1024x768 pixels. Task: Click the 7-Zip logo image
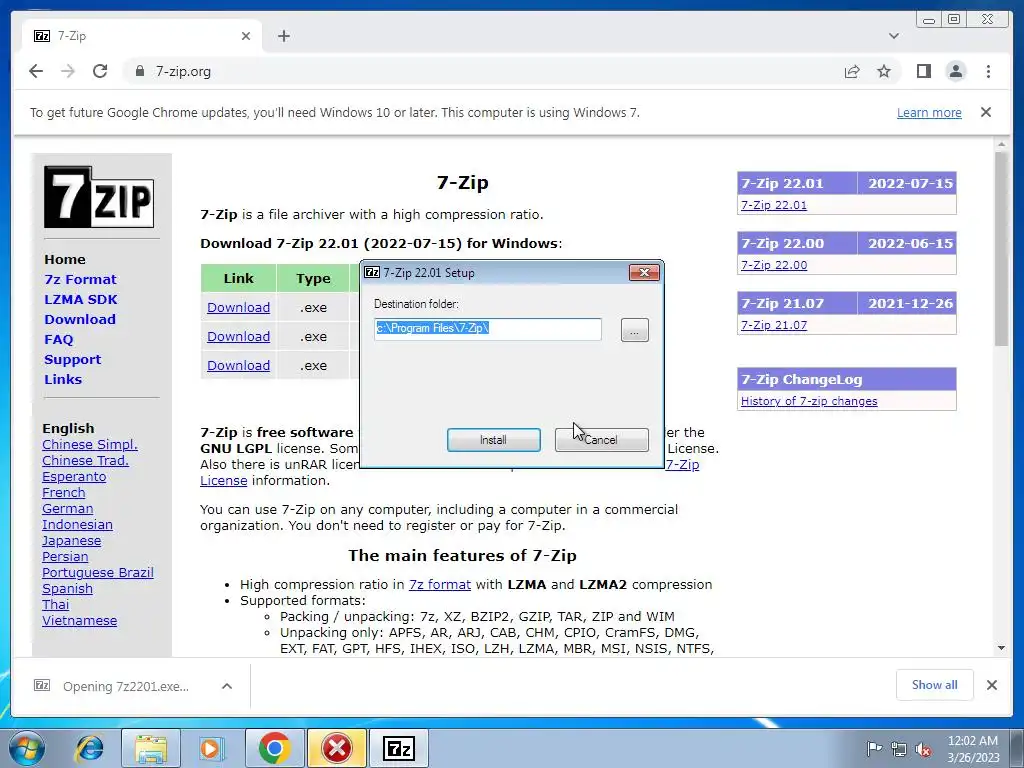[x=99, y=197]
